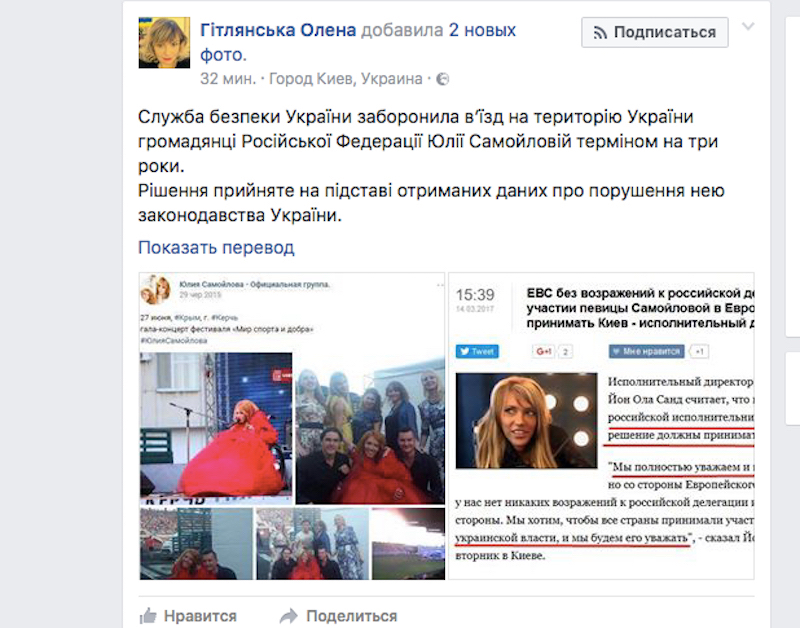Click the public globe privacy icon
Viewport: 800px width, 628px height.
pyautogui.click(x=442, y=79)
